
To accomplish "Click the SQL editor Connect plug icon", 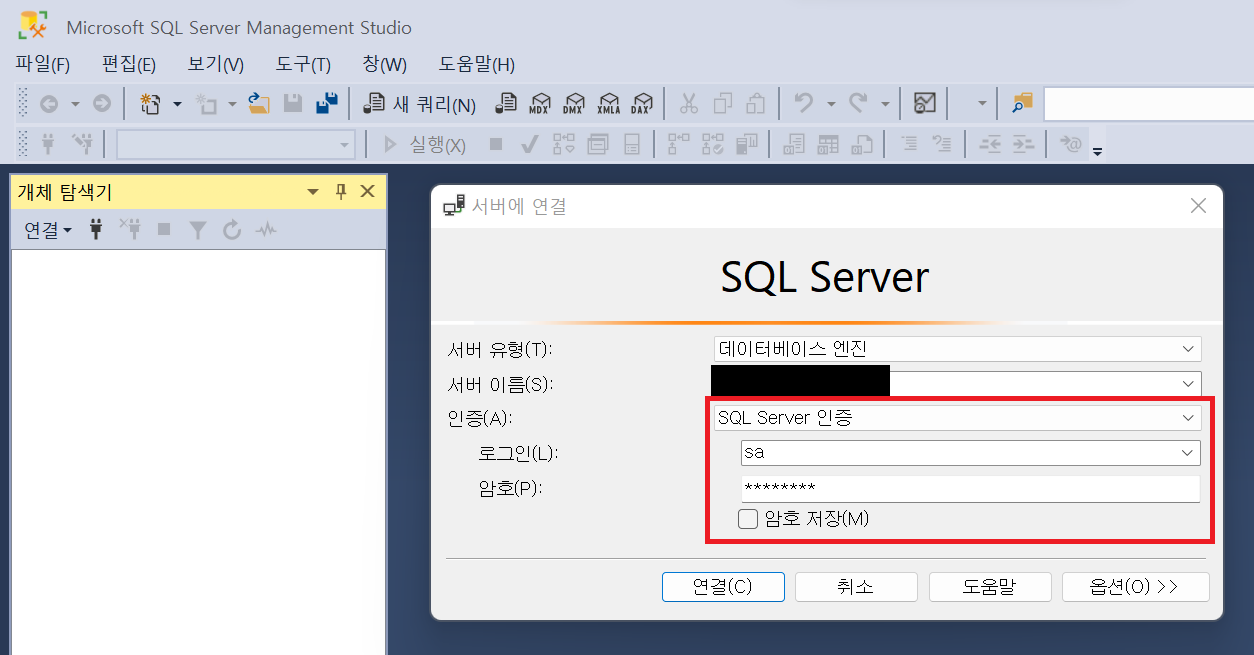I will pyautogui.click(x=47, y=145).
